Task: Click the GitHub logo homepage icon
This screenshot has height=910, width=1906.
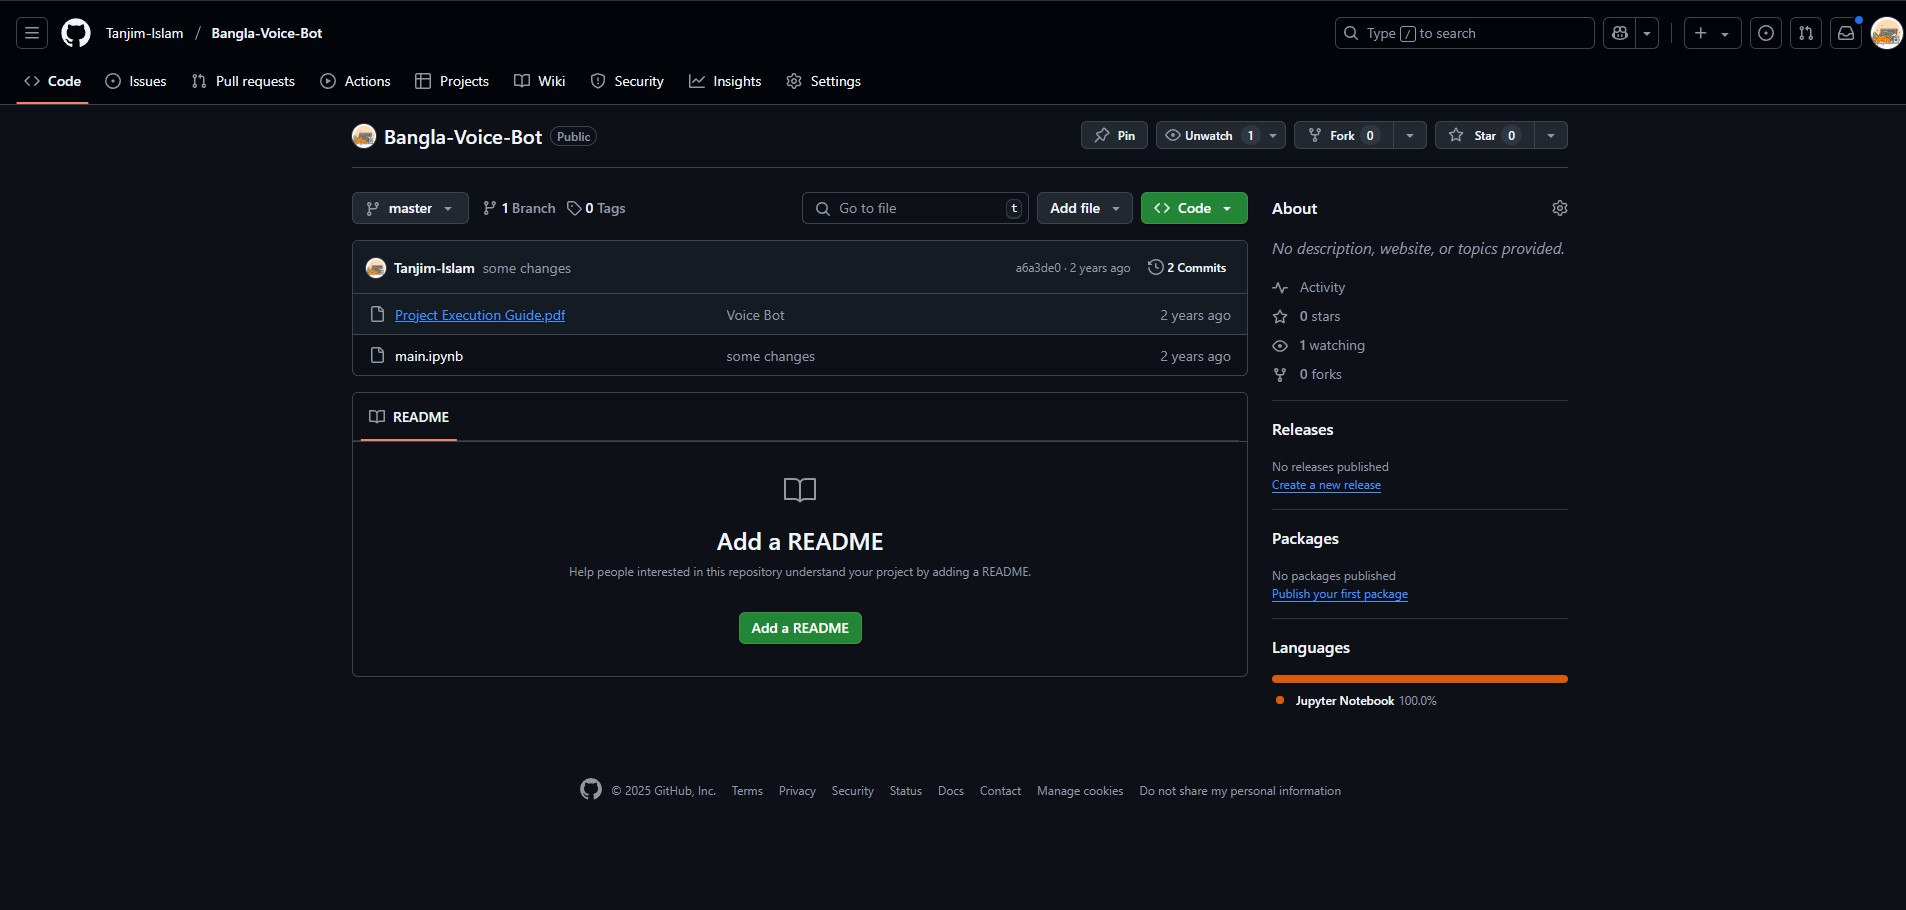Action: 76,33
